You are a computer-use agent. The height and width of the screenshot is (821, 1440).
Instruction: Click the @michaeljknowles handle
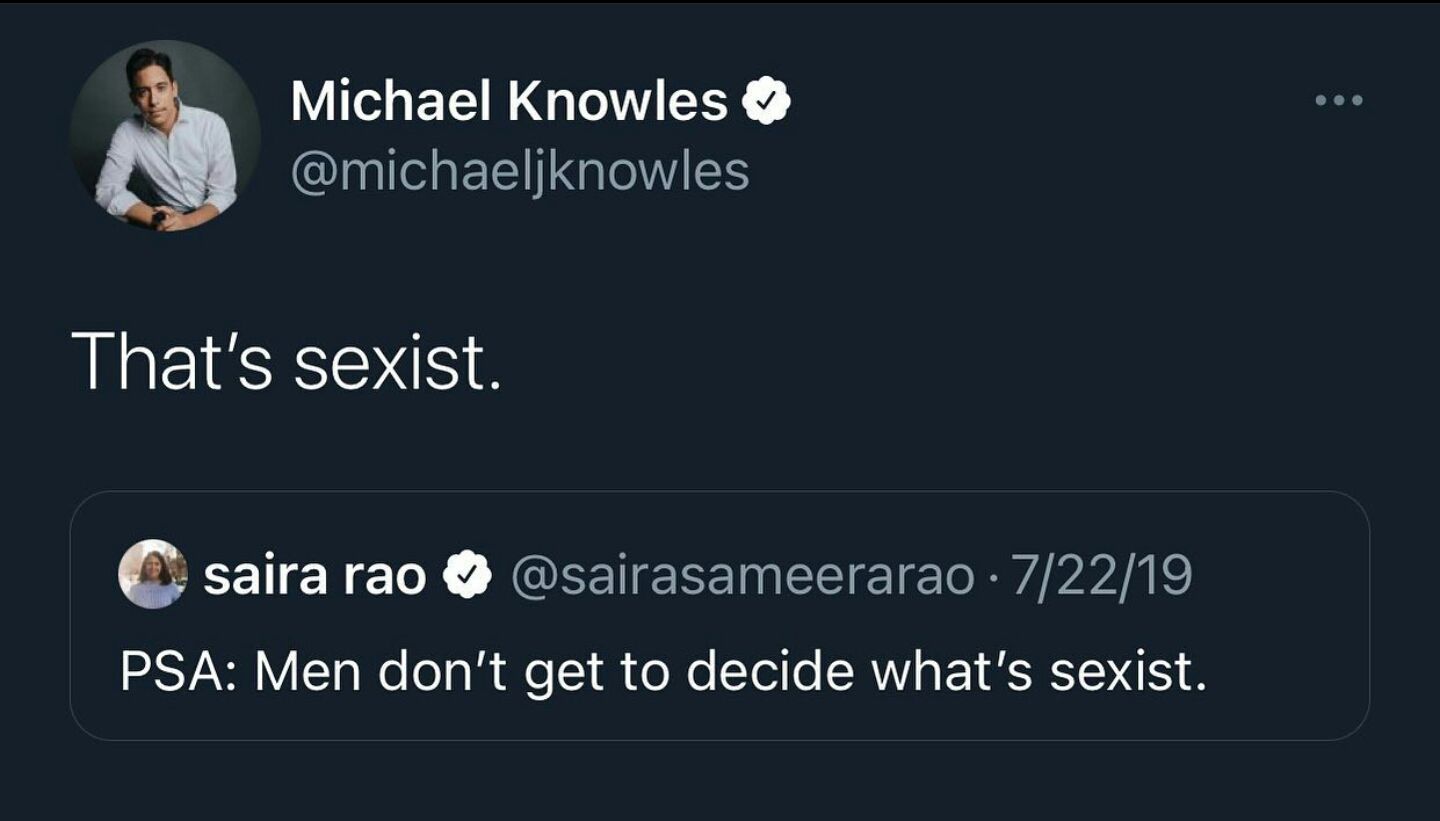[x=519, y=172]
